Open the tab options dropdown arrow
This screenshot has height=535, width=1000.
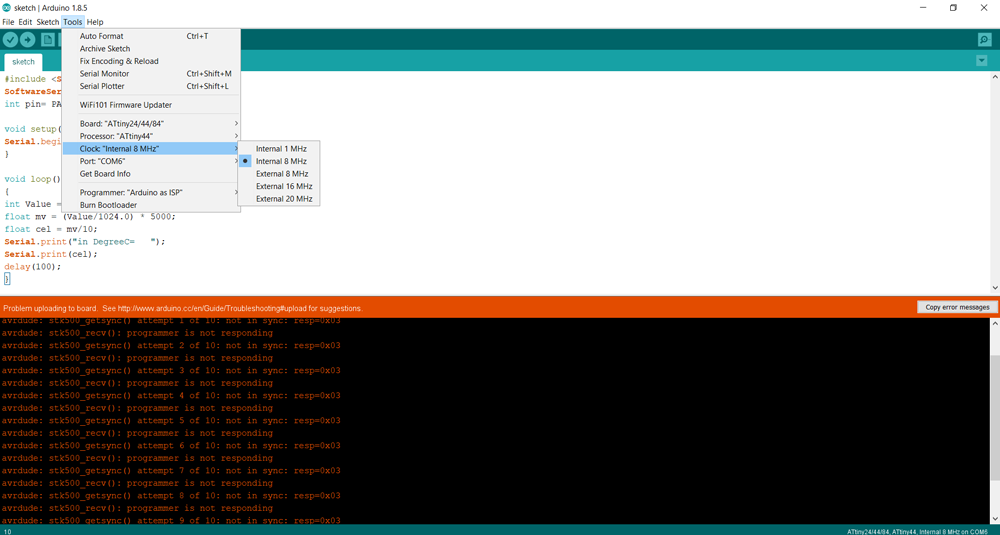982,61
